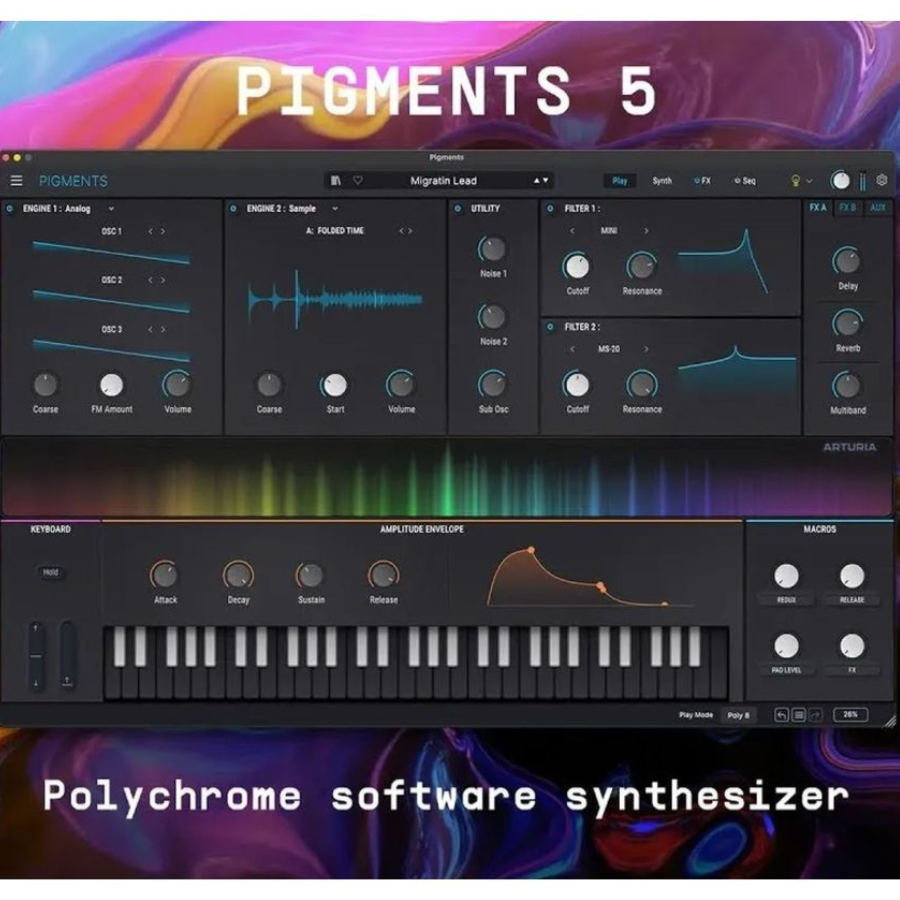The height and width of the screenshot is (900, 900).
Task: Click Filter 2 Resonance knob
Action: pyautogui.click(x=642, y=385)
